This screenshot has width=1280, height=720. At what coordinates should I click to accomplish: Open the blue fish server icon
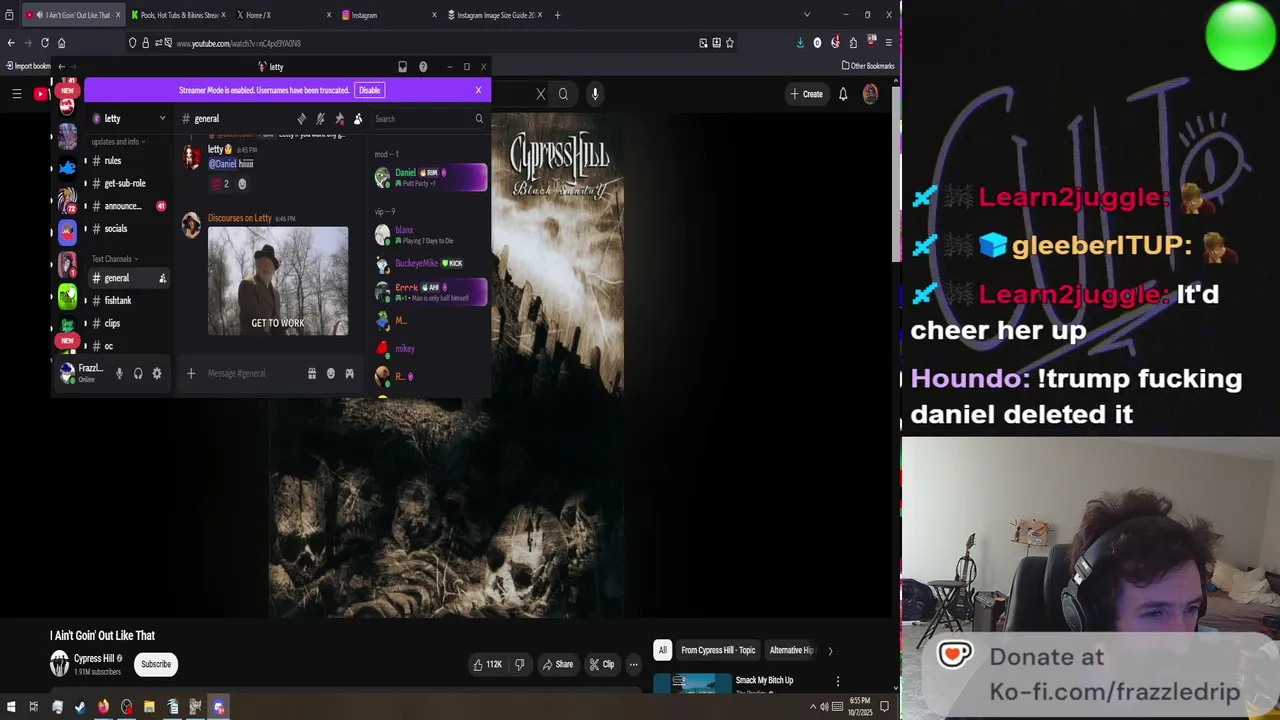(x=67, y=168)
